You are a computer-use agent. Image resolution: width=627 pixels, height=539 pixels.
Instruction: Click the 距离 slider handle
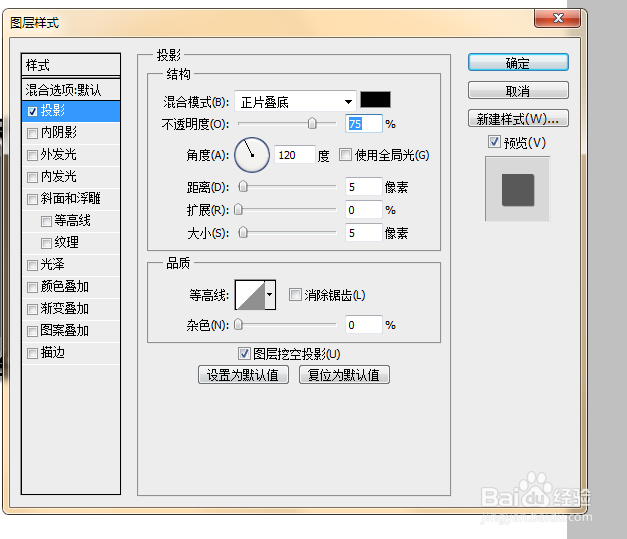tap(243, 186)
